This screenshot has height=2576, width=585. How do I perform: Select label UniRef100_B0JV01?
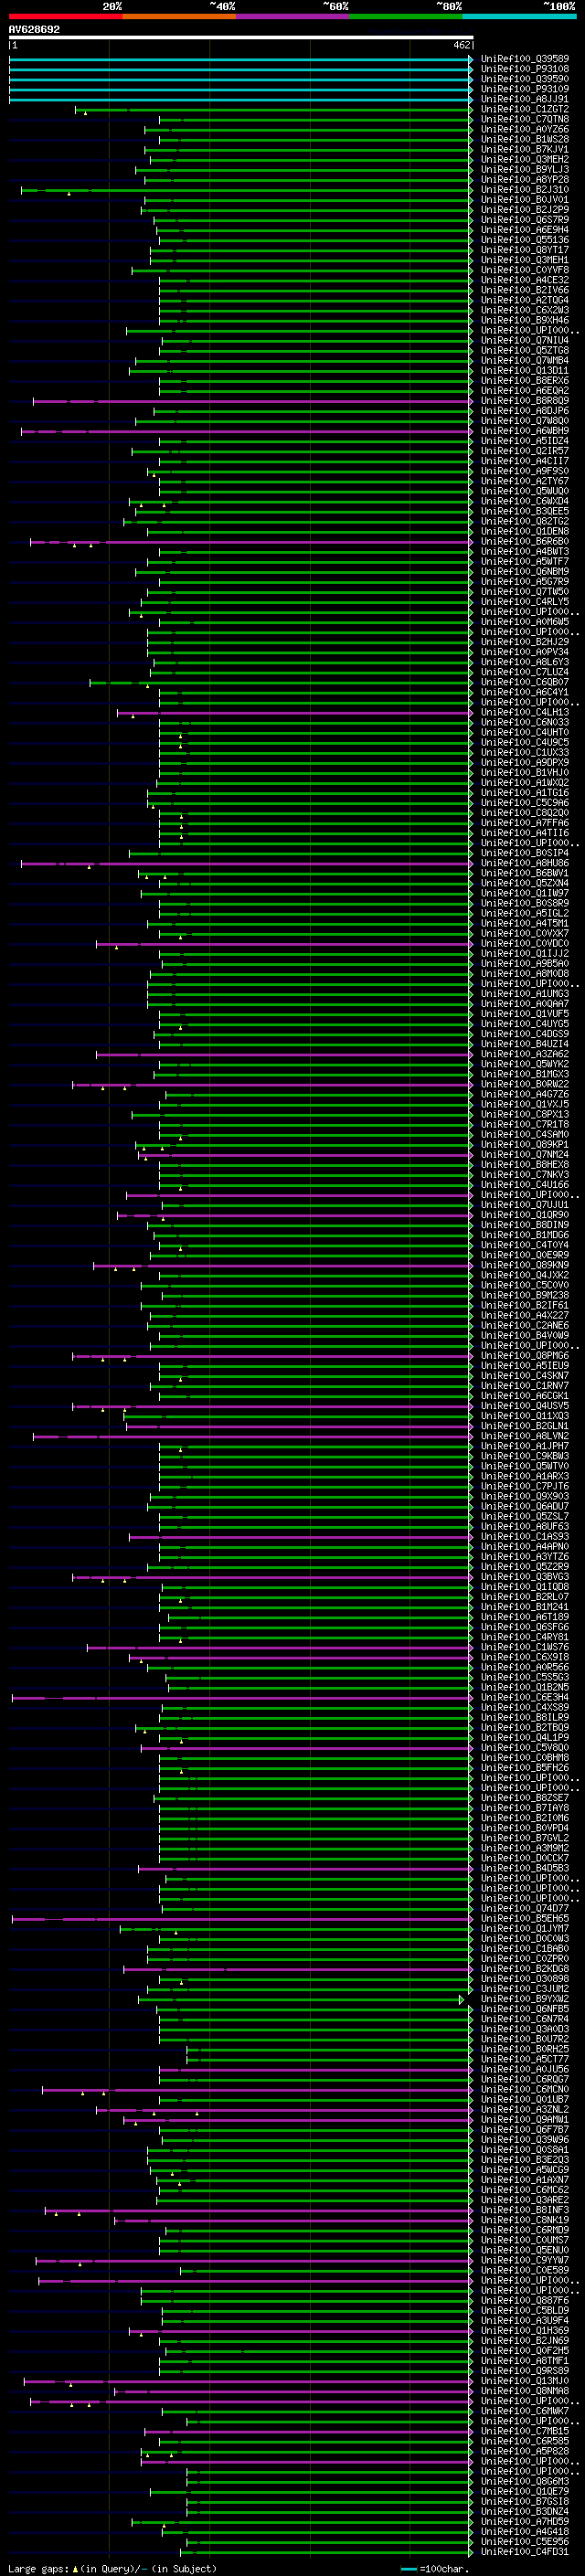(x=525, y=199)
